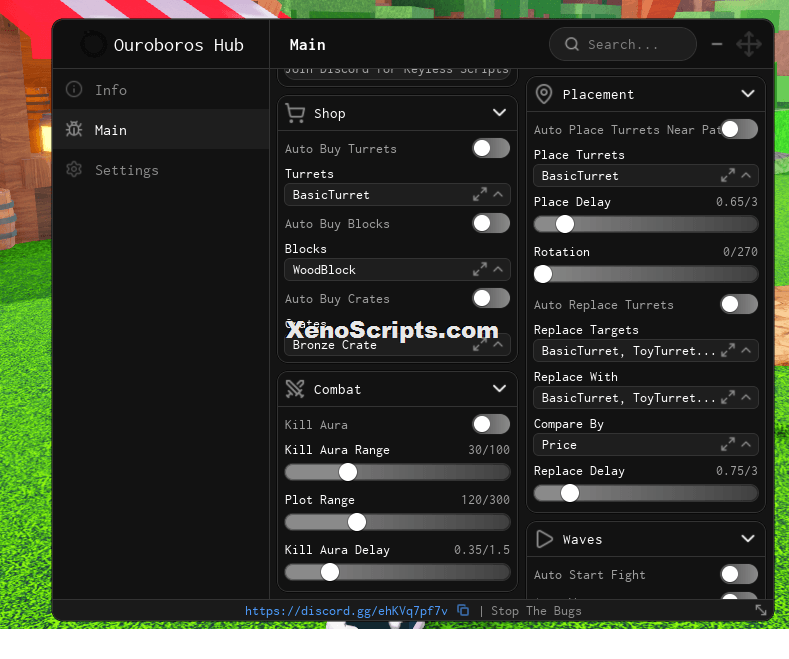Click the Shop section header label
The height and width of the screenshot is (659, 789).
tap(330, 113)
